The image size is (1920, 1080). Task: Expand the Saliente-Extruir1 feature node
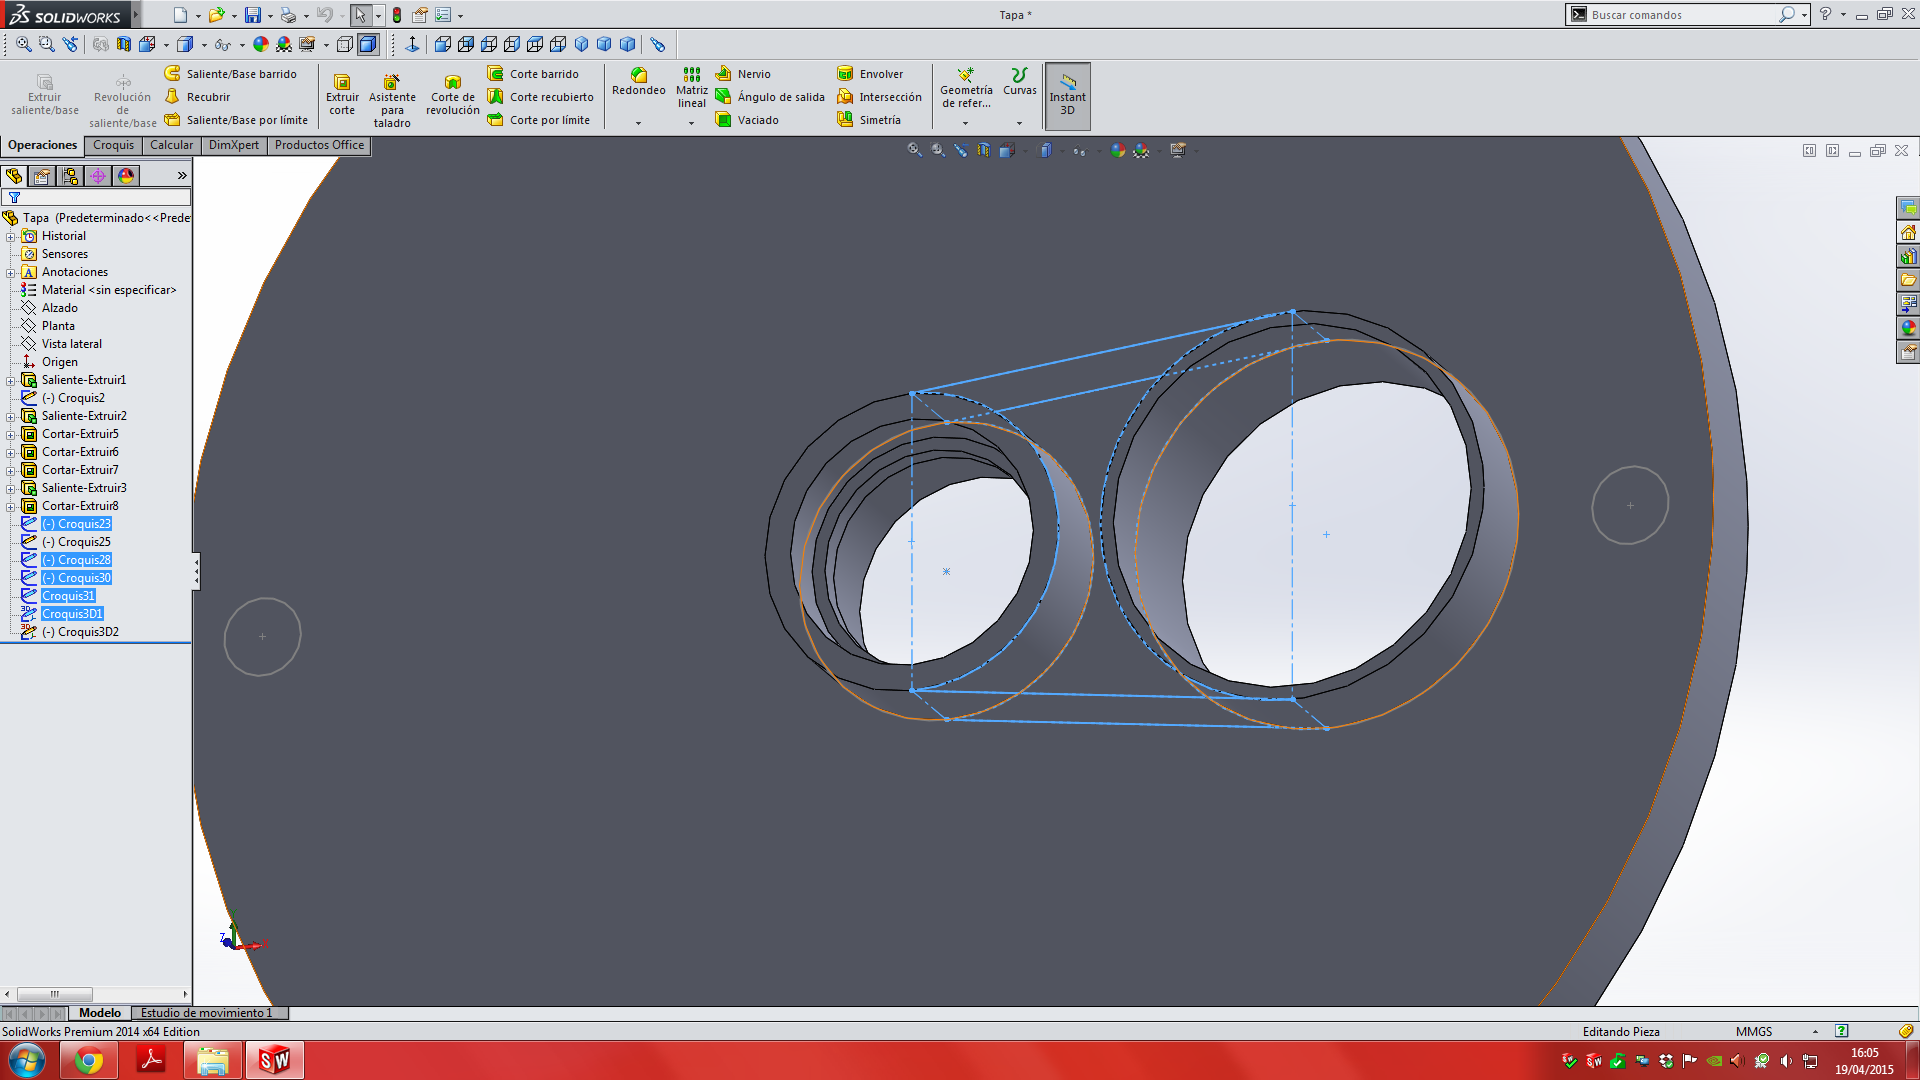(11, 381)
